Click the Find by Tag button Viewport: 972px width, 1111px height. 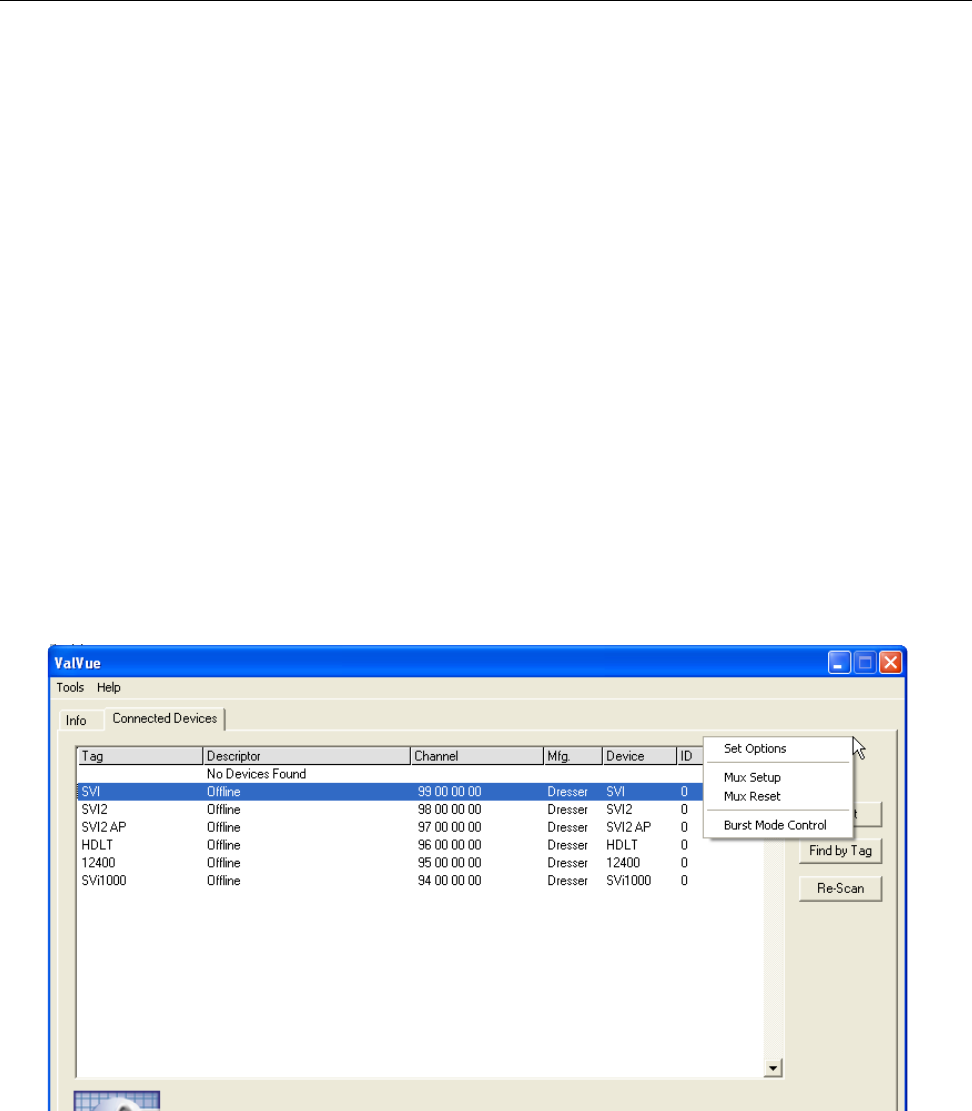840,851
